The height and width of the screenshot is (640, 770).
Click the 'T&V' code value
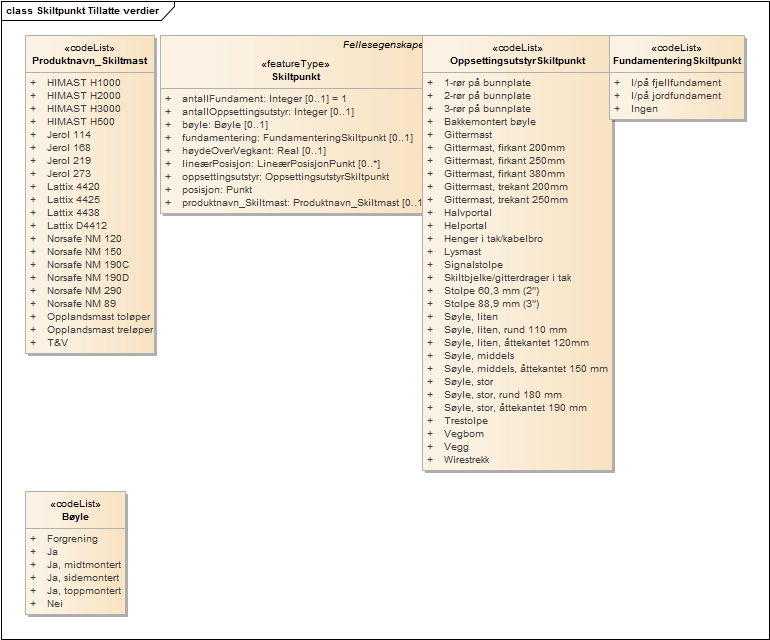point(58,343)
